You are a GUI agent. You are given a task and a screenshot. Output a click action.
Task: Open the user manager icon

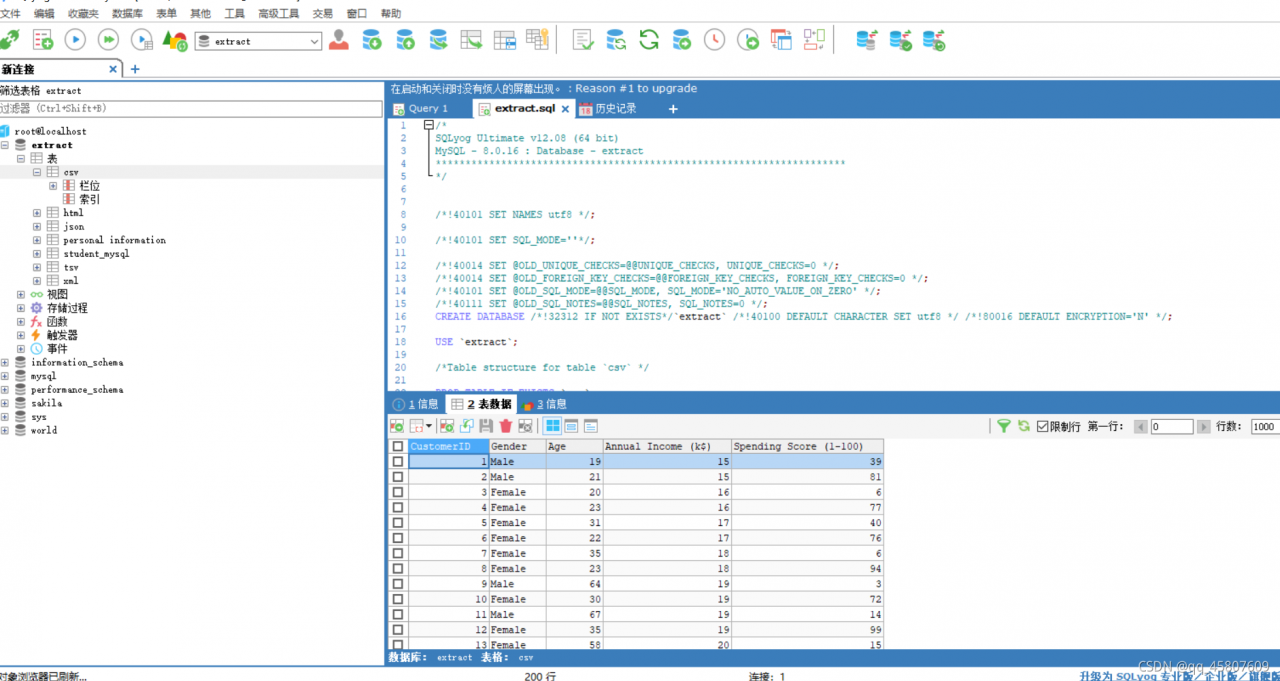tap(339, 40)
